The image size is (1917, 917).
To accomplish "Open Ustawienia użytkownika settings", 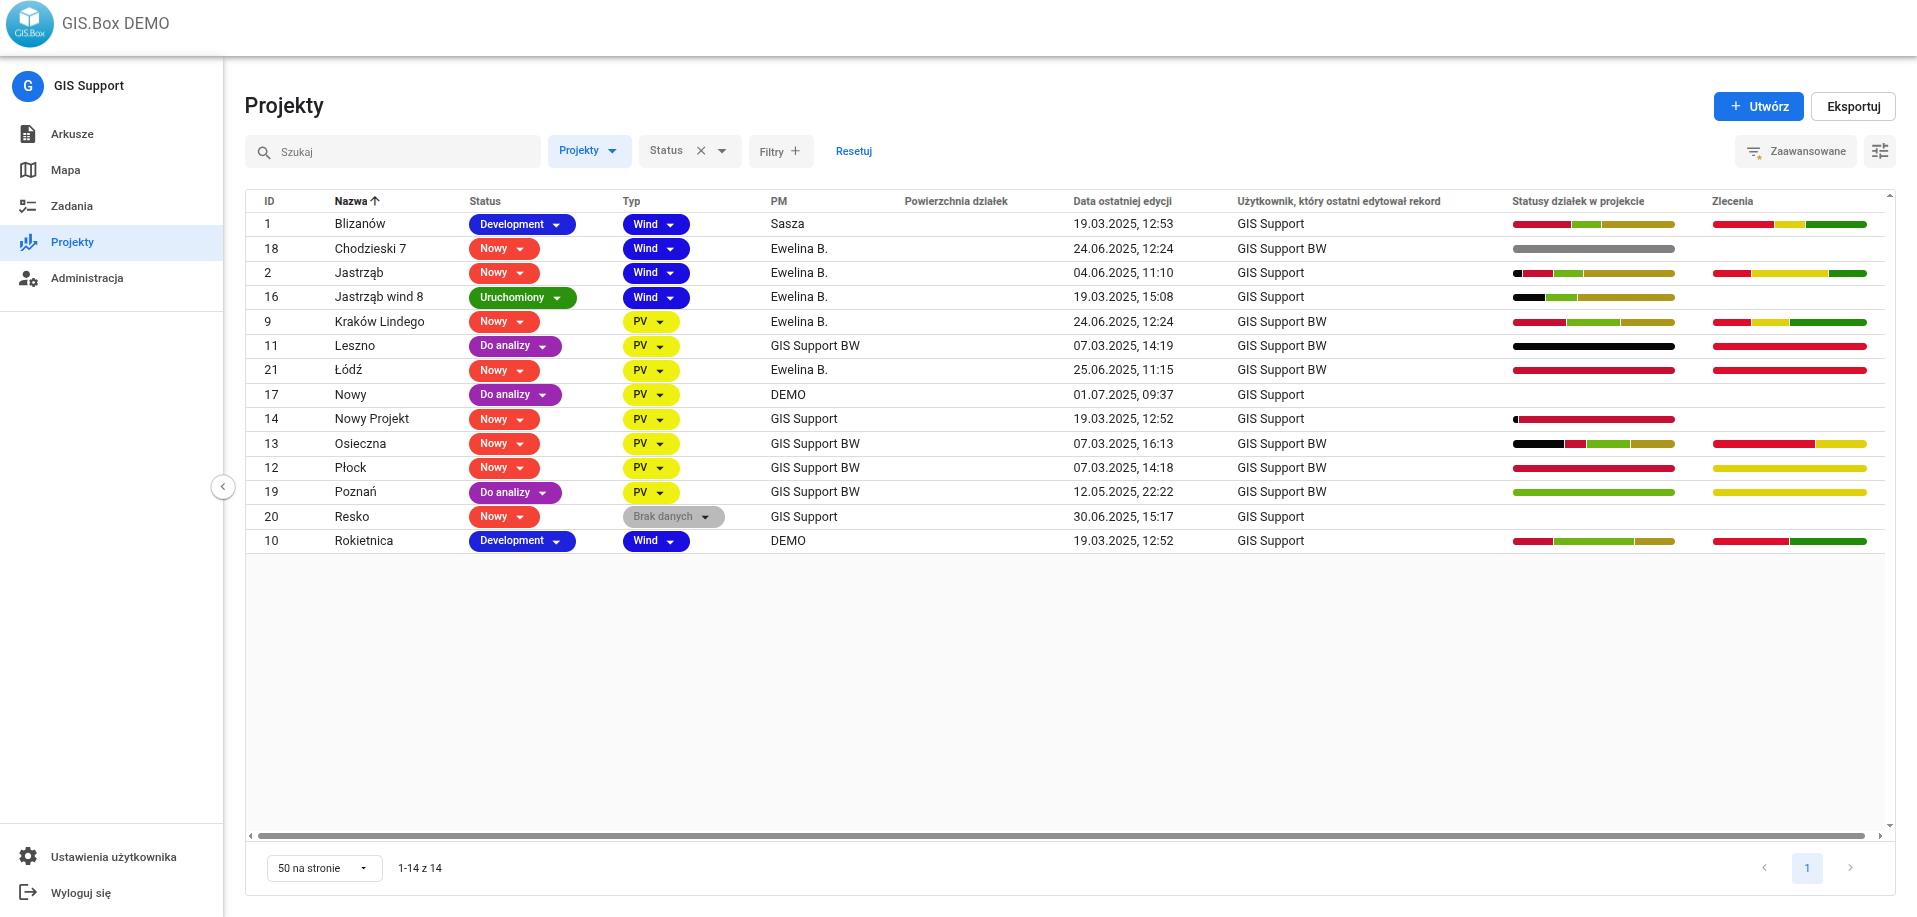I will [x=113, y=857].
